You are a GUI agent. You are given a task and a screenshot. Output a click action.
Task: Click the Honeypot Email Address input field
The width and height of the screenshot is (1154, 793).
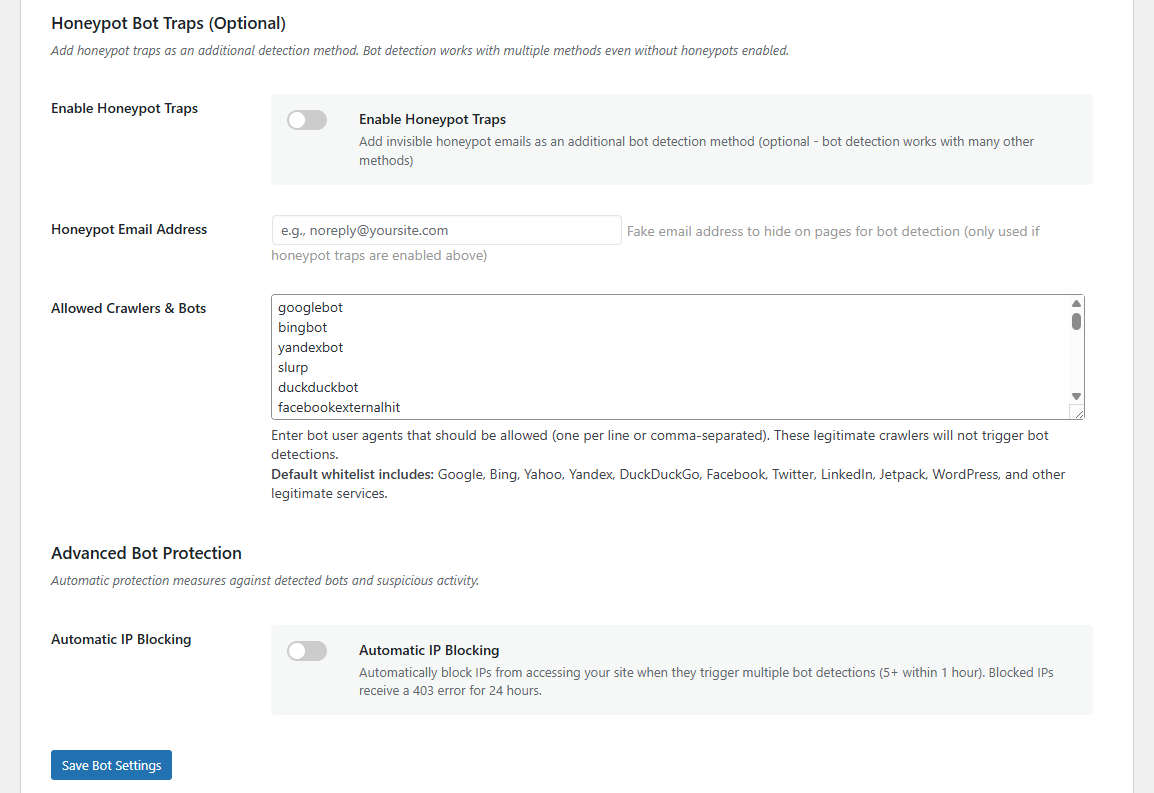[446, 230]
